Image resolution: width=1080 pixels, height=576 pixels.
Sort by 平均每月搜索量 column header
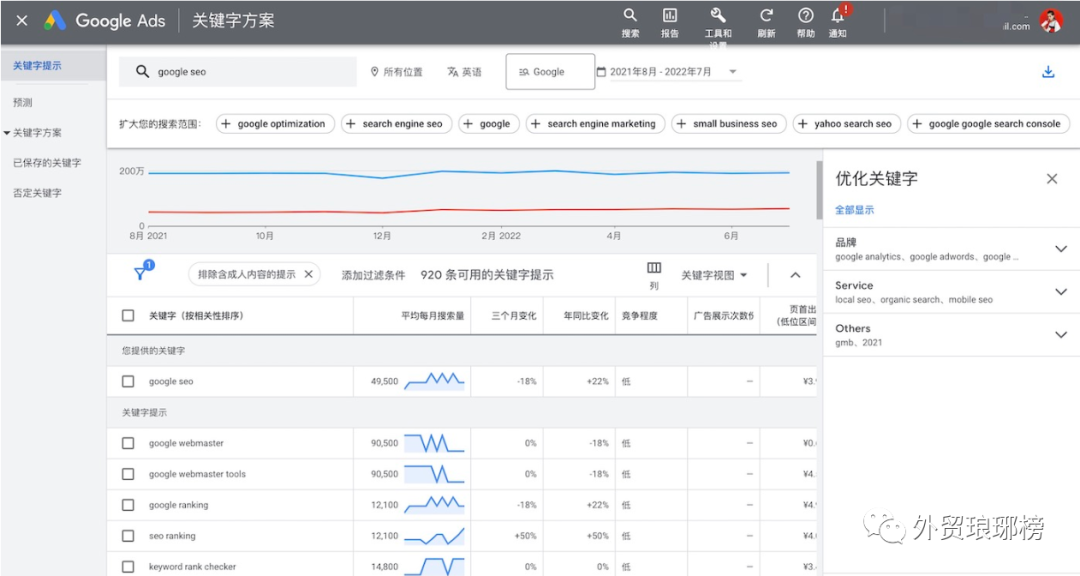(x=433, y=316)
